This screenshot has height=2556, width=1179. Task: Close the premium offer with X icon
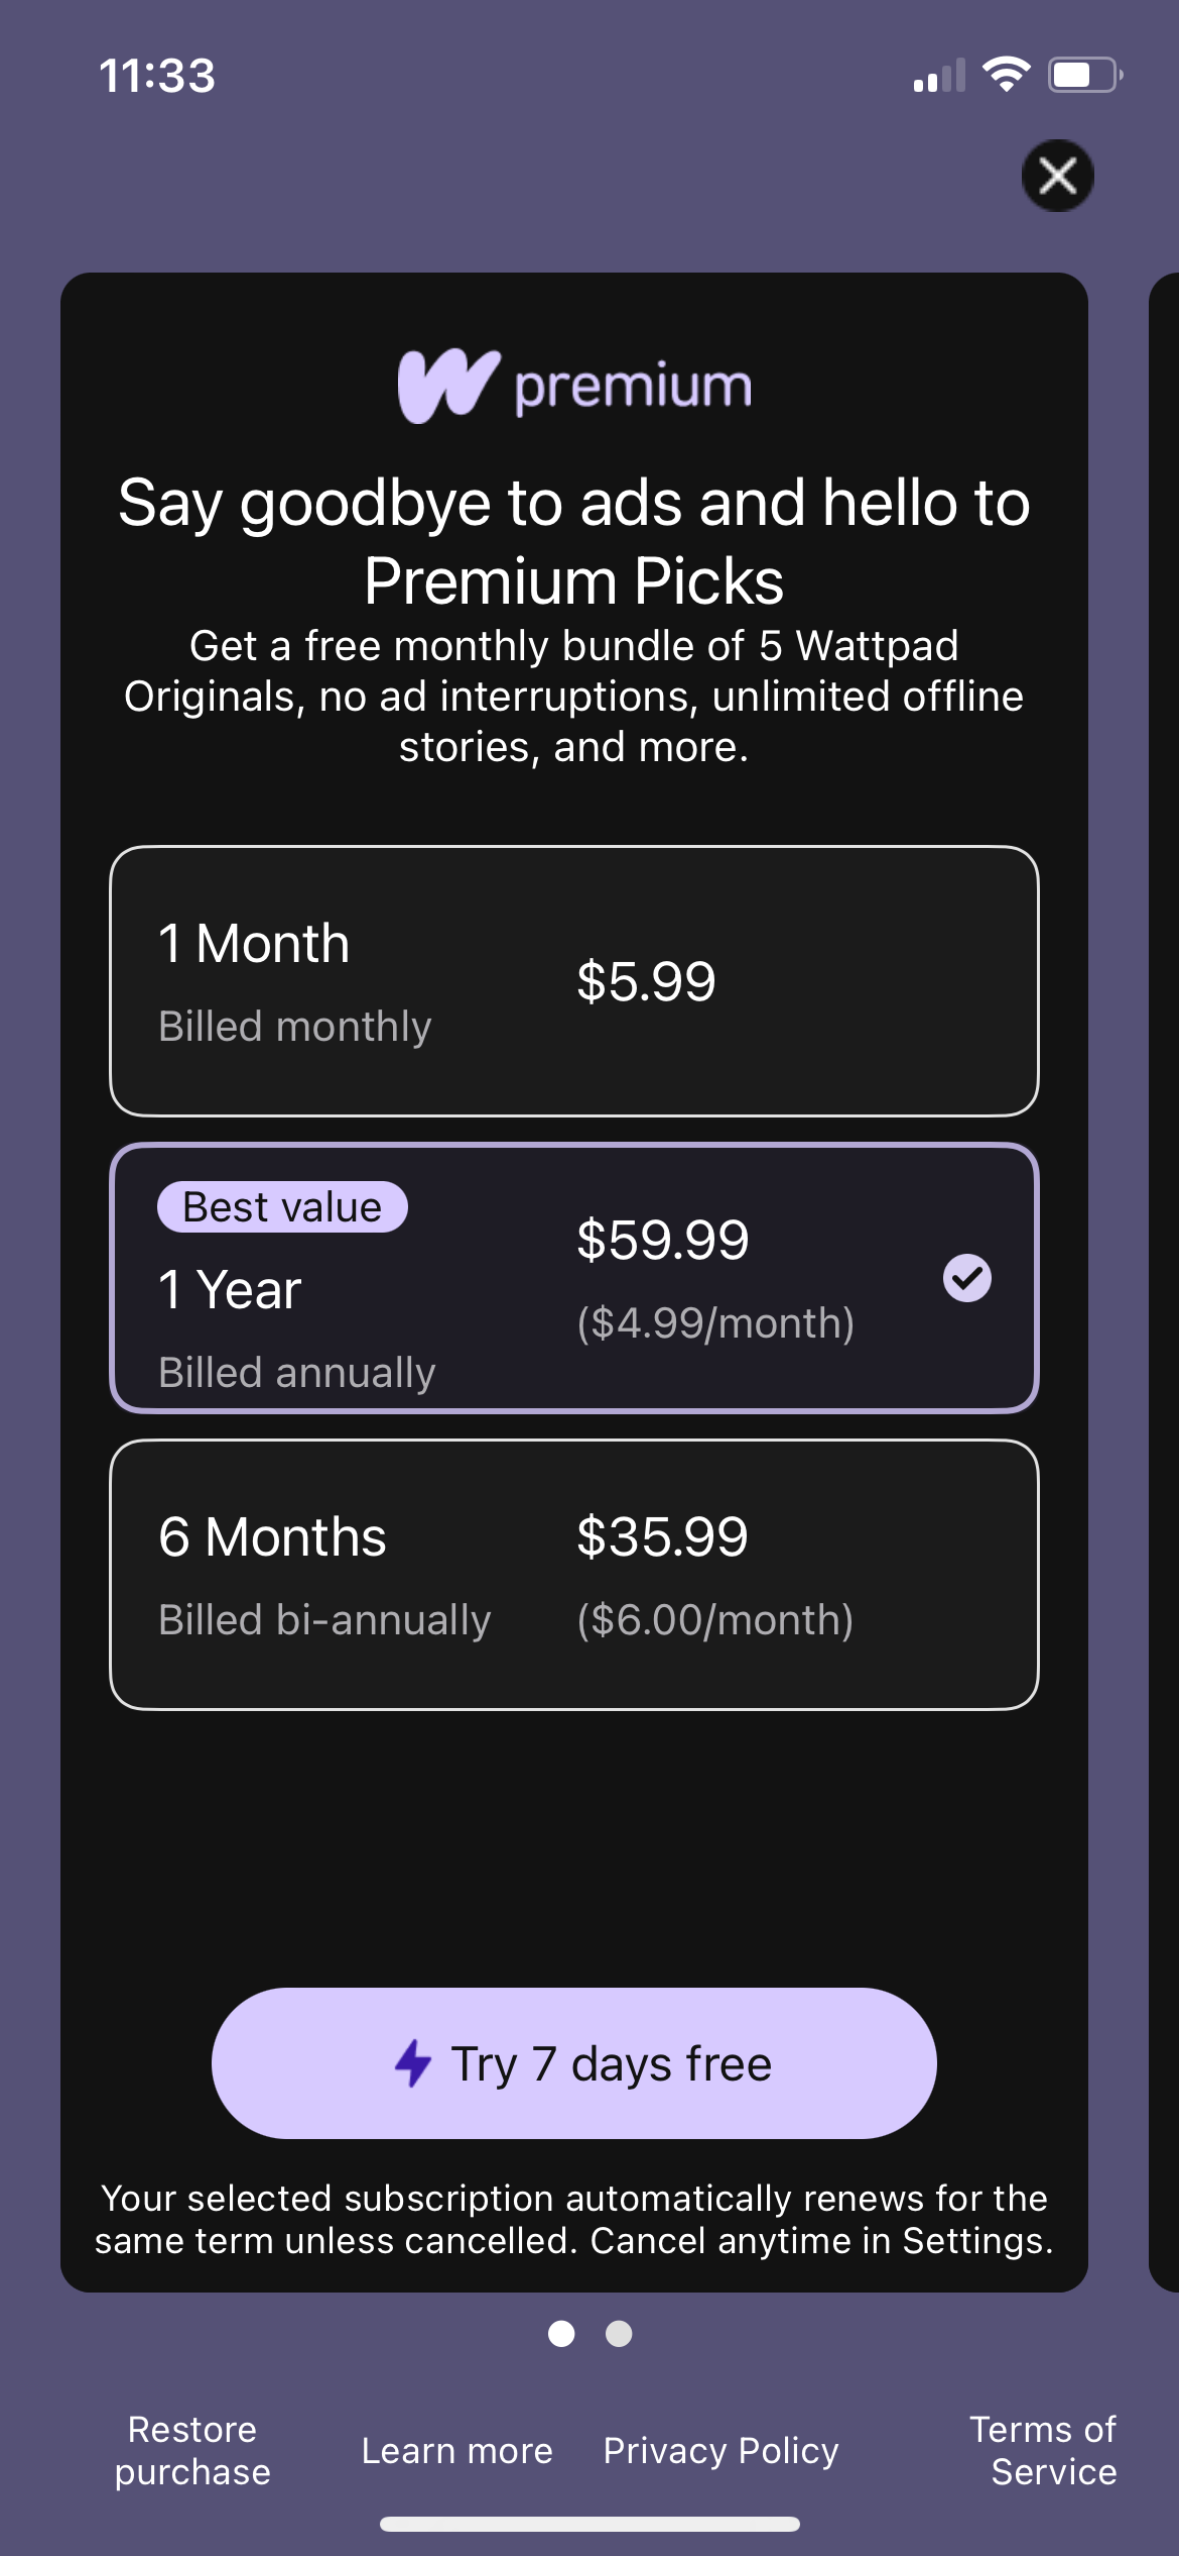1057,176
